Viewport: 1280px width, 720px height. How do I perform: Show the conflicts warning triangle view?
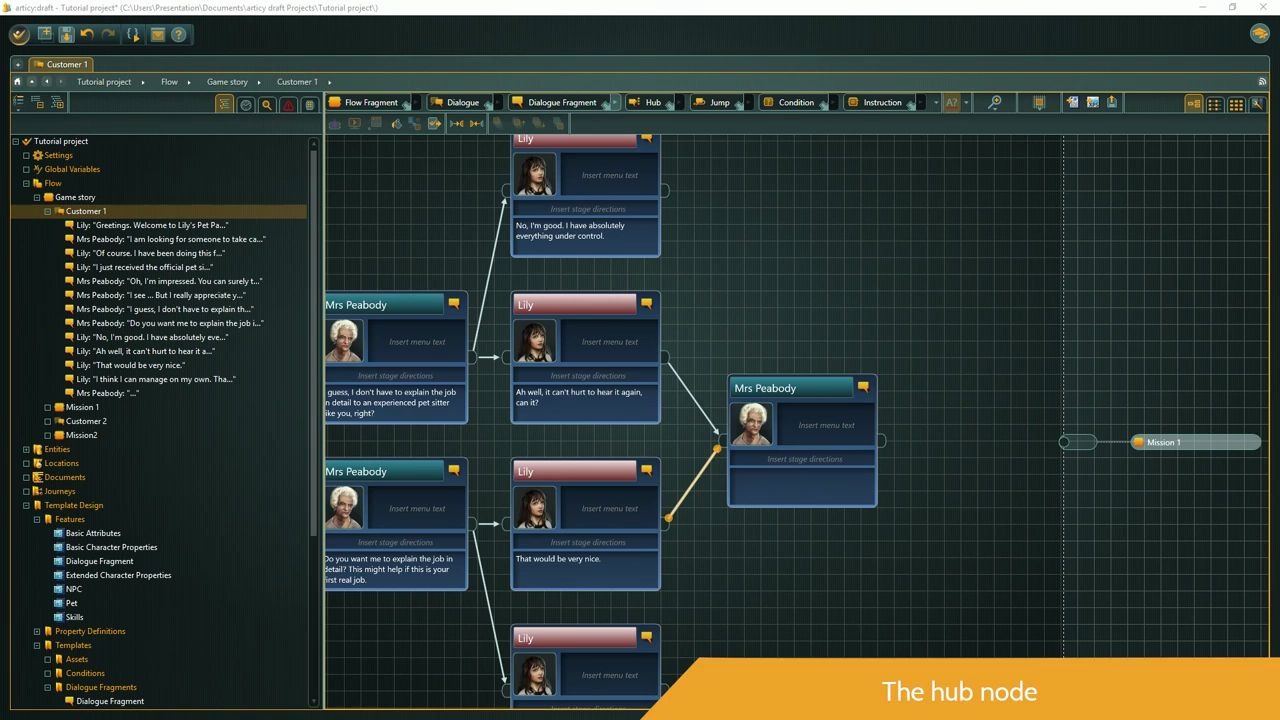(x=288, y=104)
